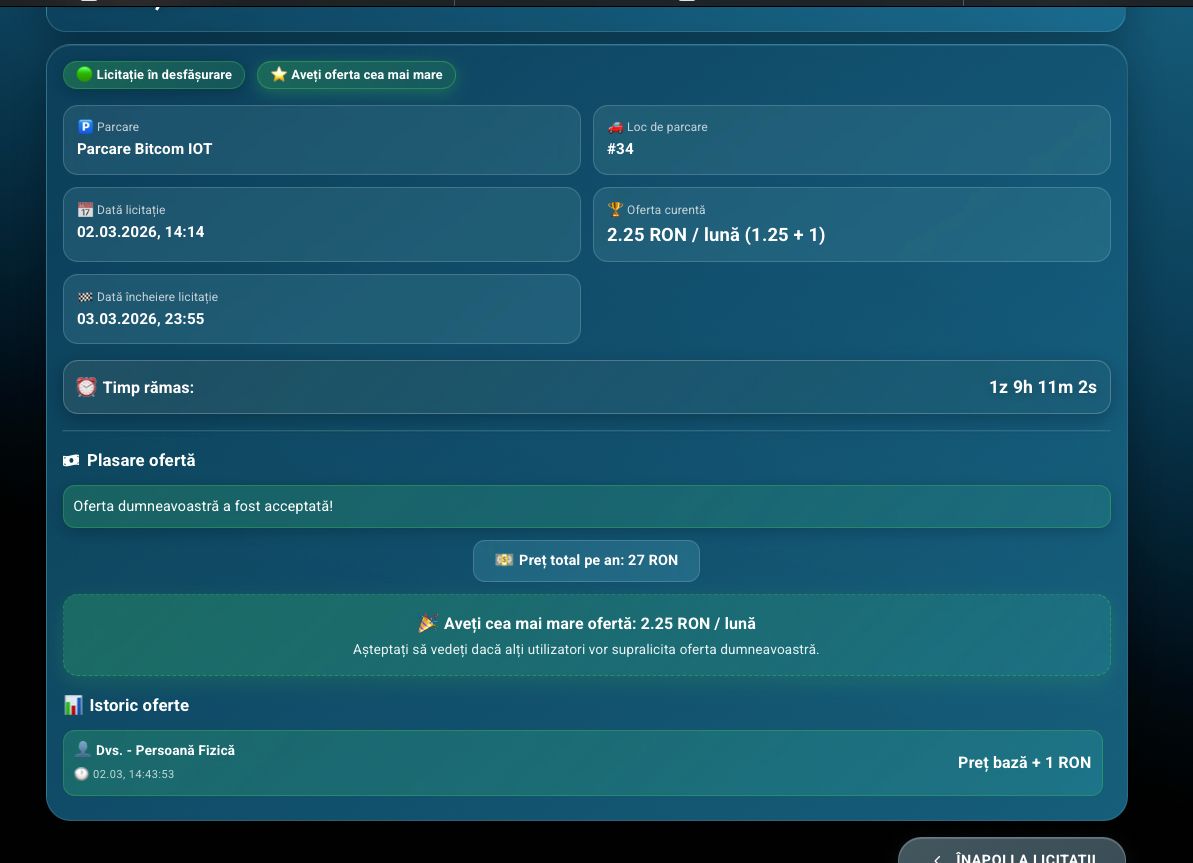Click the car icon beside Loc de parcare
The height and width of the screenshot is (863, 1193).
615,127
